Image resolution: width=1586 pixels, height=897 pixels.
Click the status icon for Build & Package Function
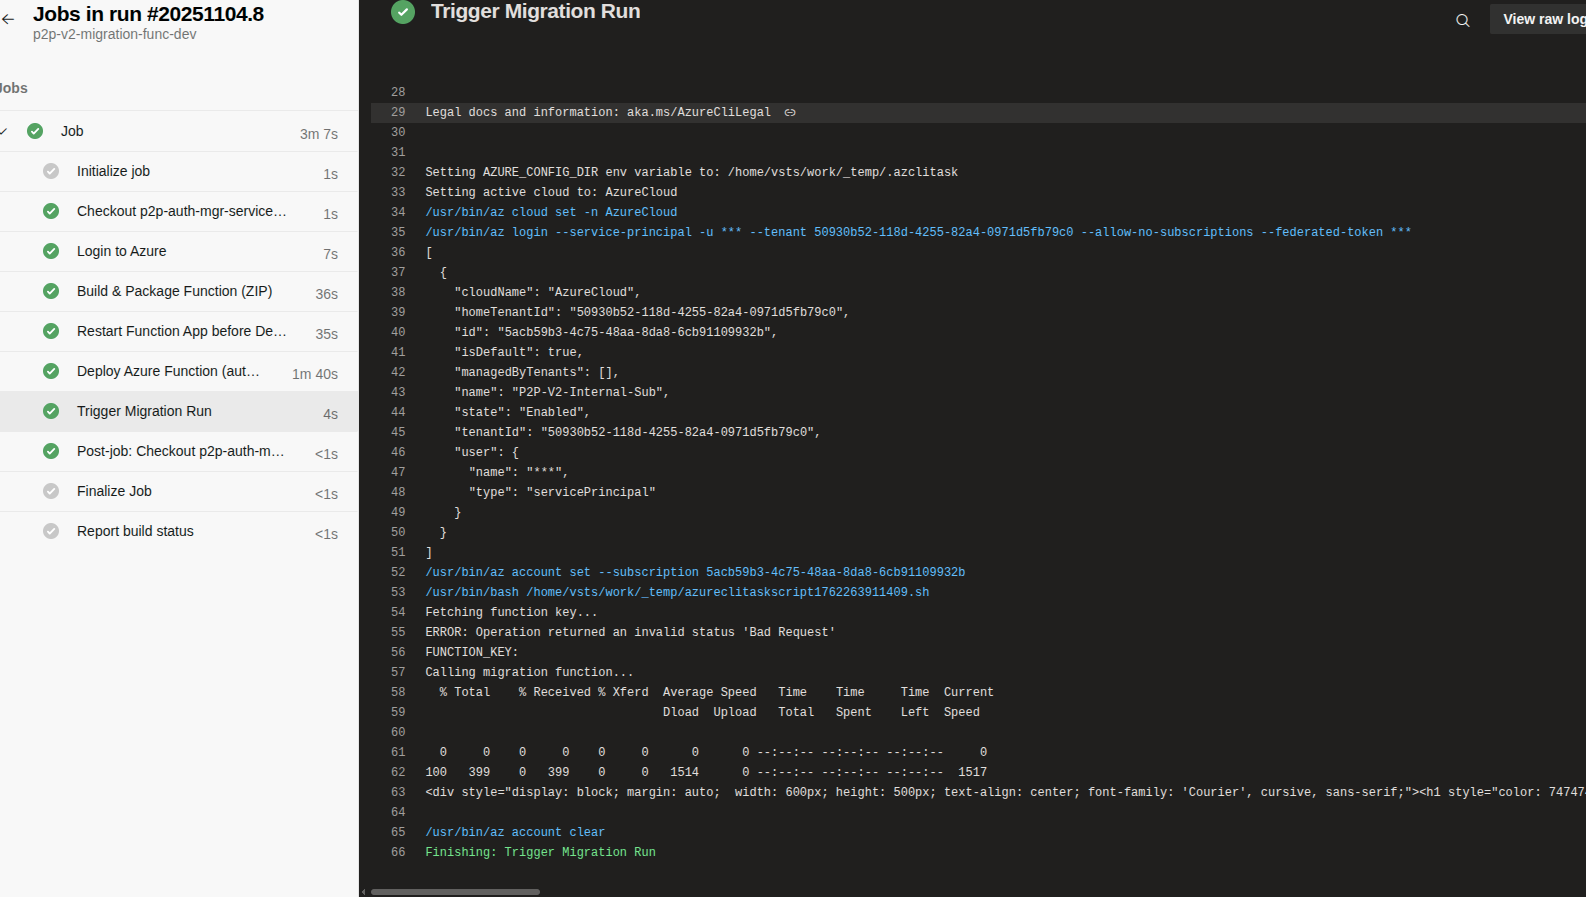[x=51, y=291]
